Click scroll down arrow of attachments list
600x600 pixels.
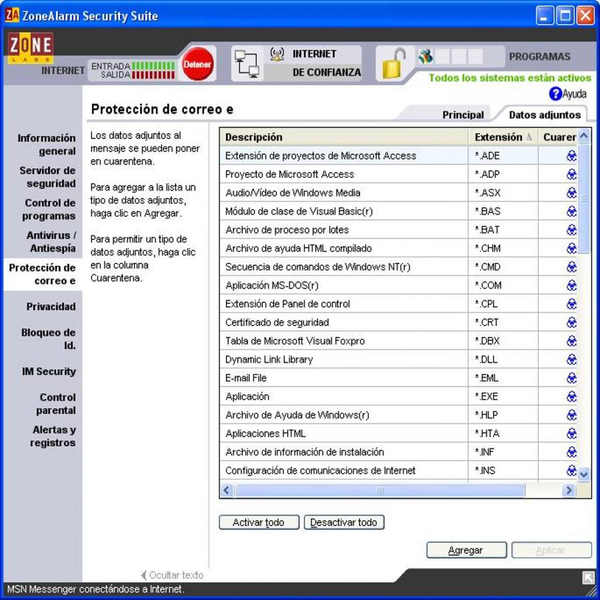coord(584,475)
